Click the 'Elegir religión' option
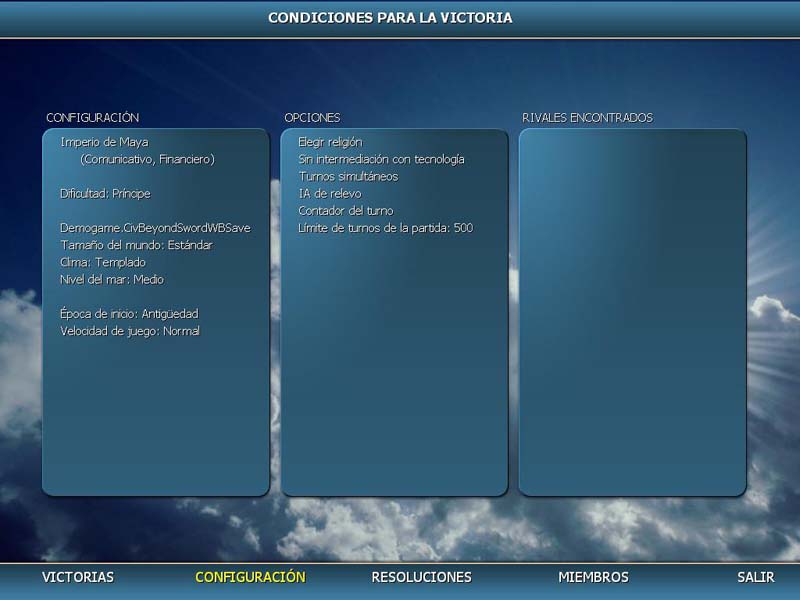 point(330,142)
